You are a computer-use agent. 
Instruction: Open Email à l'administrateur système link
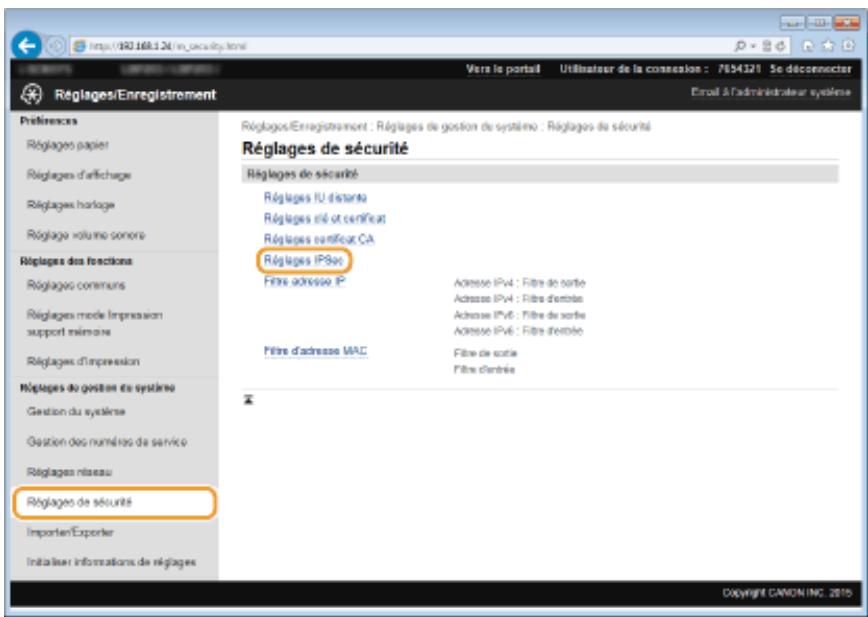coord(771,92)
